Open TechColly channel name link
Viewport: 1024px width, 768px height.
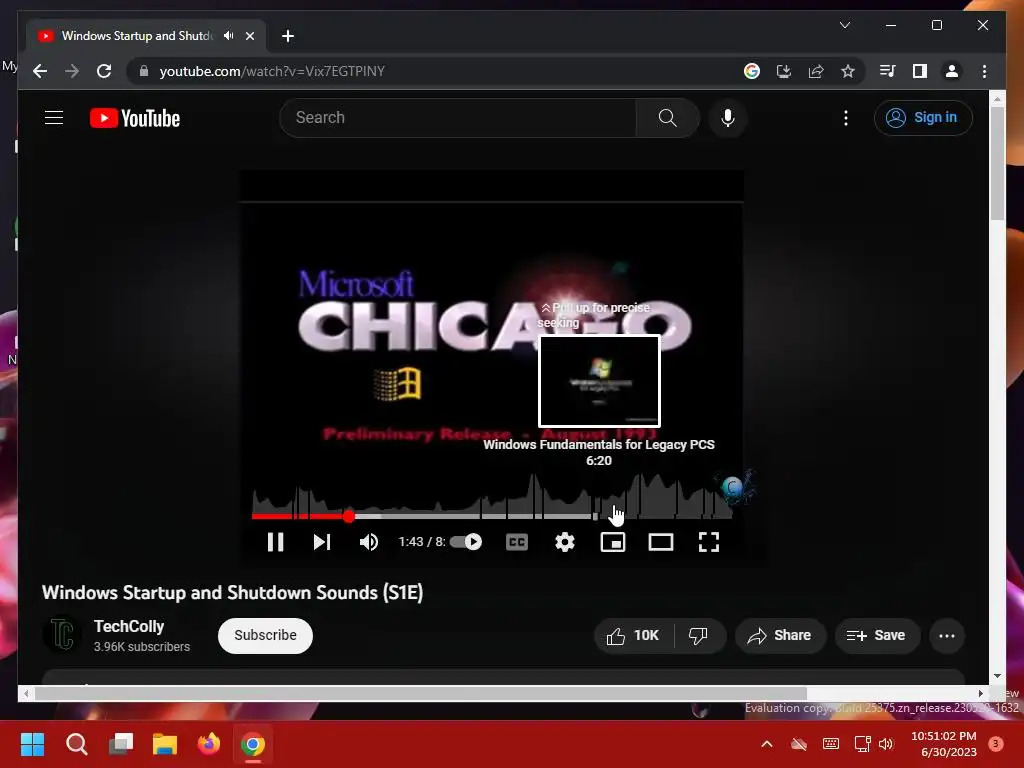coord(129,626)
